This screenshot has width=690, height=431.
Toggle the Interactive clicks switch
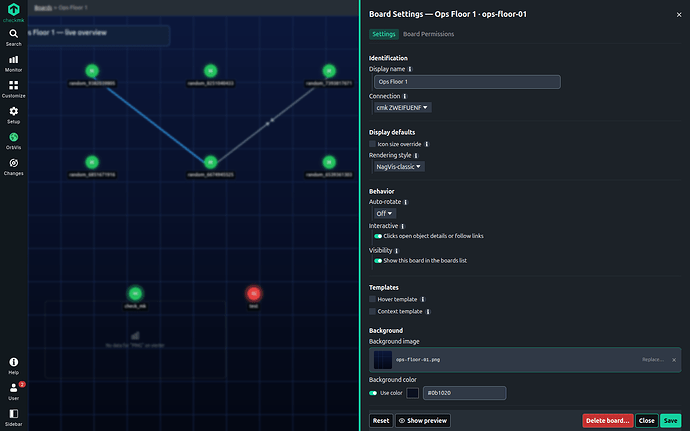pyautogui.click(x=378, y=236)
